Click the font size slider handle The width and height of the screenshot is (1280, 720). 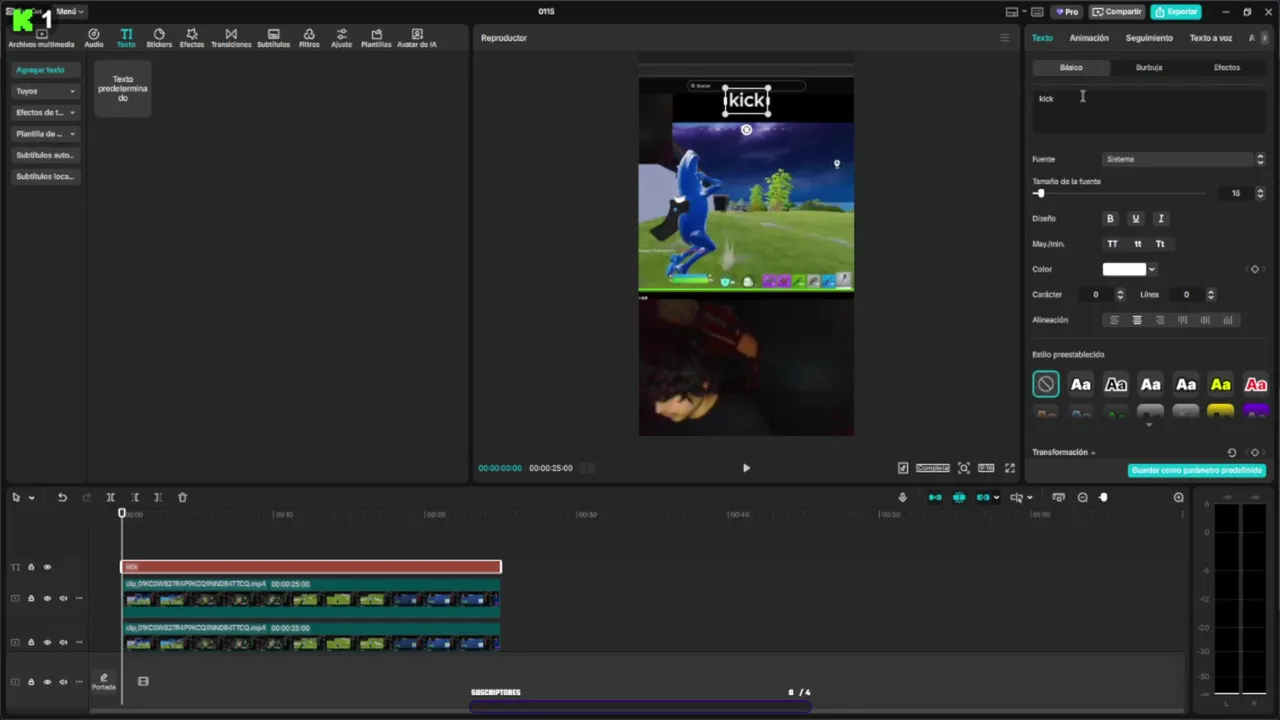click(x=1040, y=193)
